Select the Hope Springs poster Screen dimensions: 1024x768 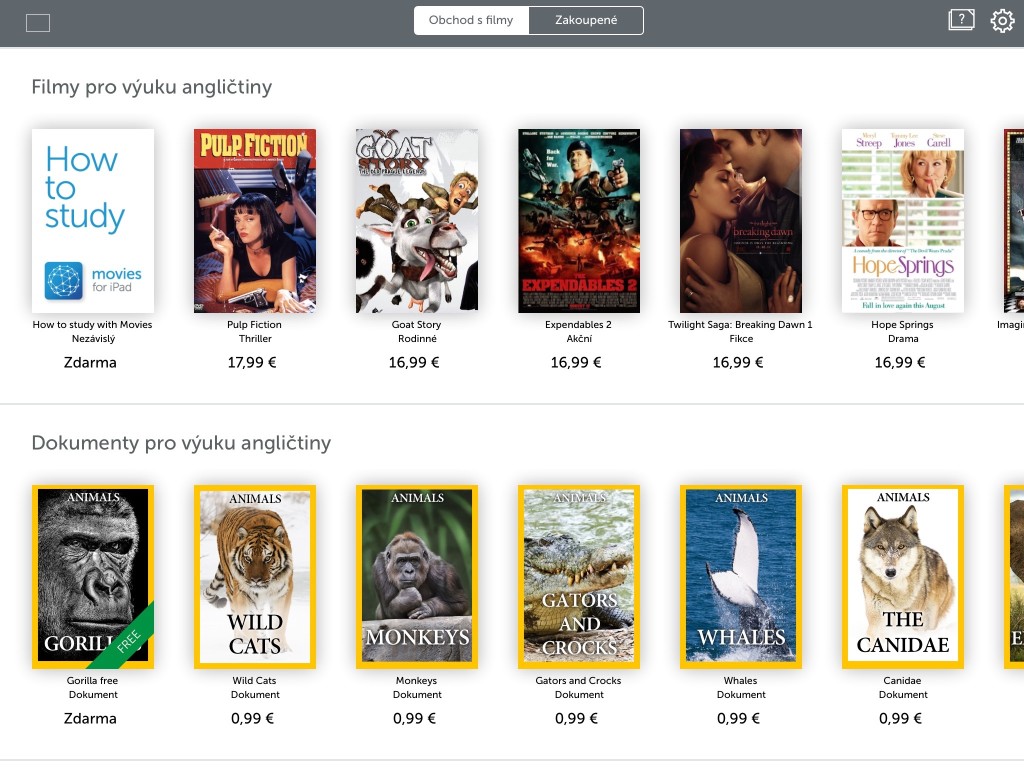pyautogui.click(x=903, y=221)
